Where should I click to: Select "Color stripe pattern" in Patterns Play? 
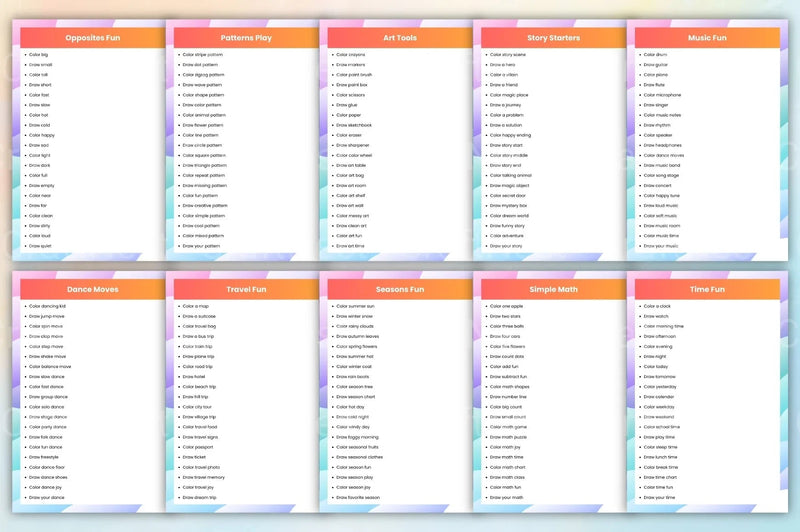(203, 55)
